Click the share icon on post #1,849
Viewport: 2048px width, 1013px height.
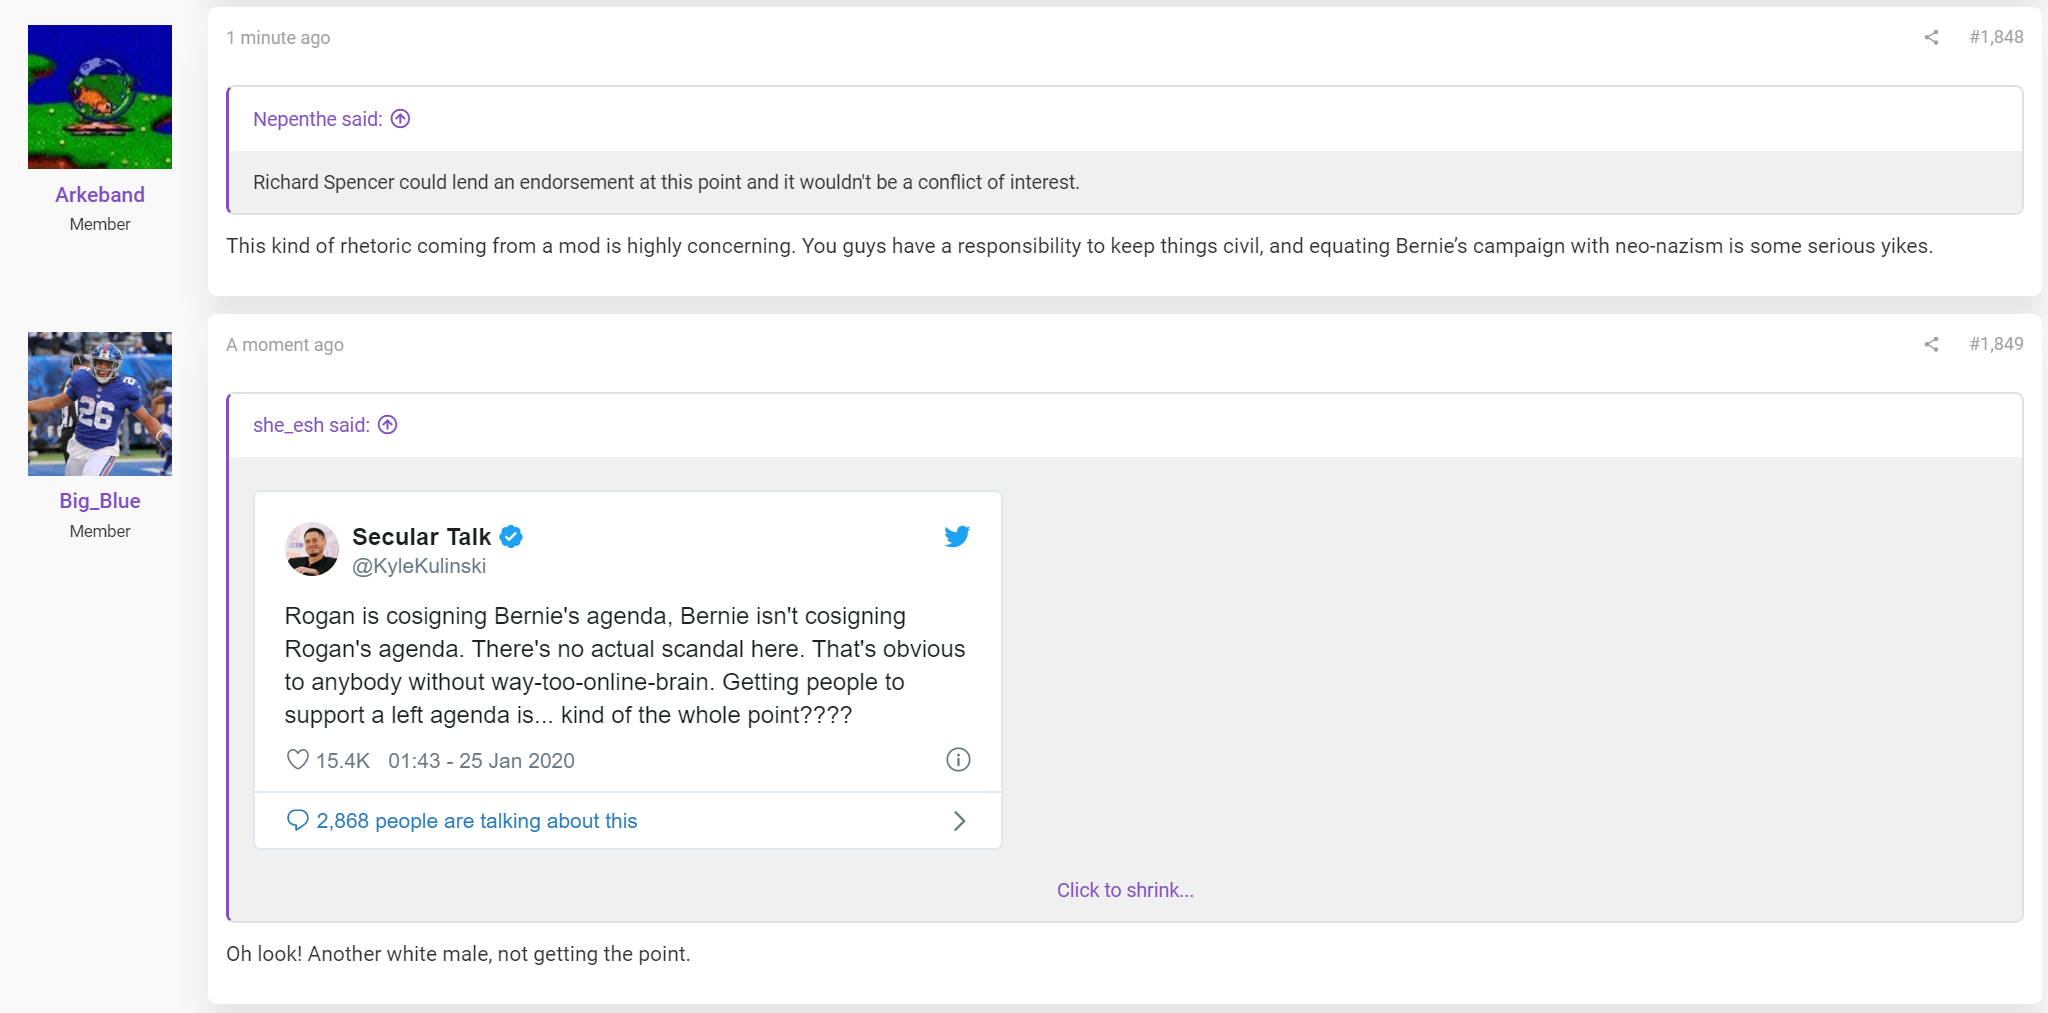[1931, 344]
